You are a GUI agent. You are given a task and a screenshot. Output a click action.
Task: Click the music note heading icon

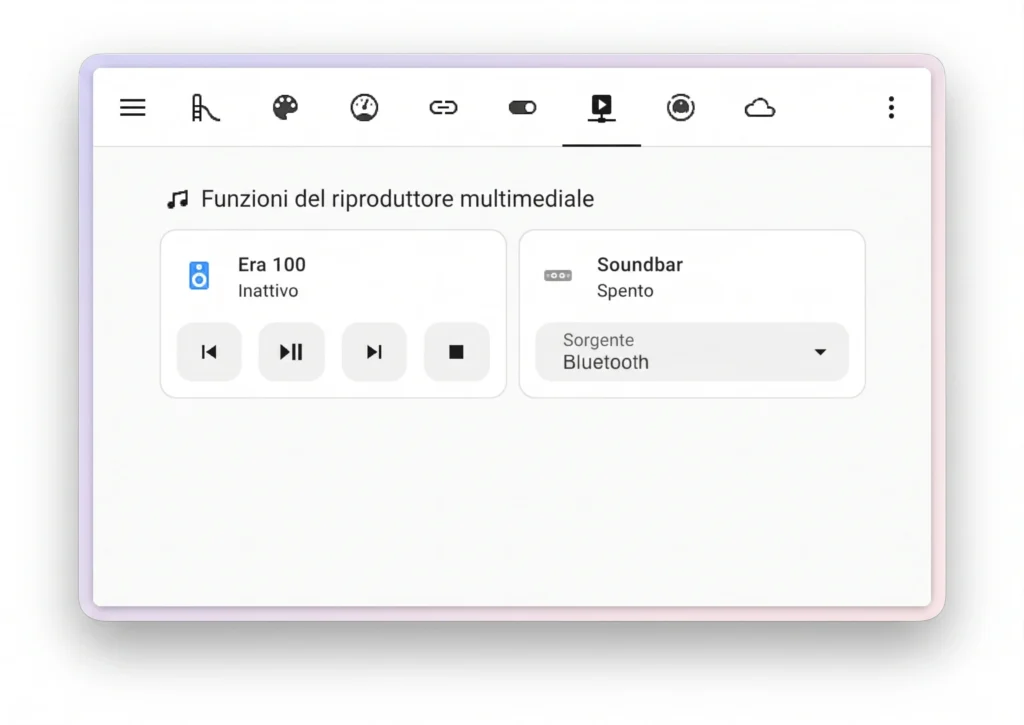click(178, 199)
